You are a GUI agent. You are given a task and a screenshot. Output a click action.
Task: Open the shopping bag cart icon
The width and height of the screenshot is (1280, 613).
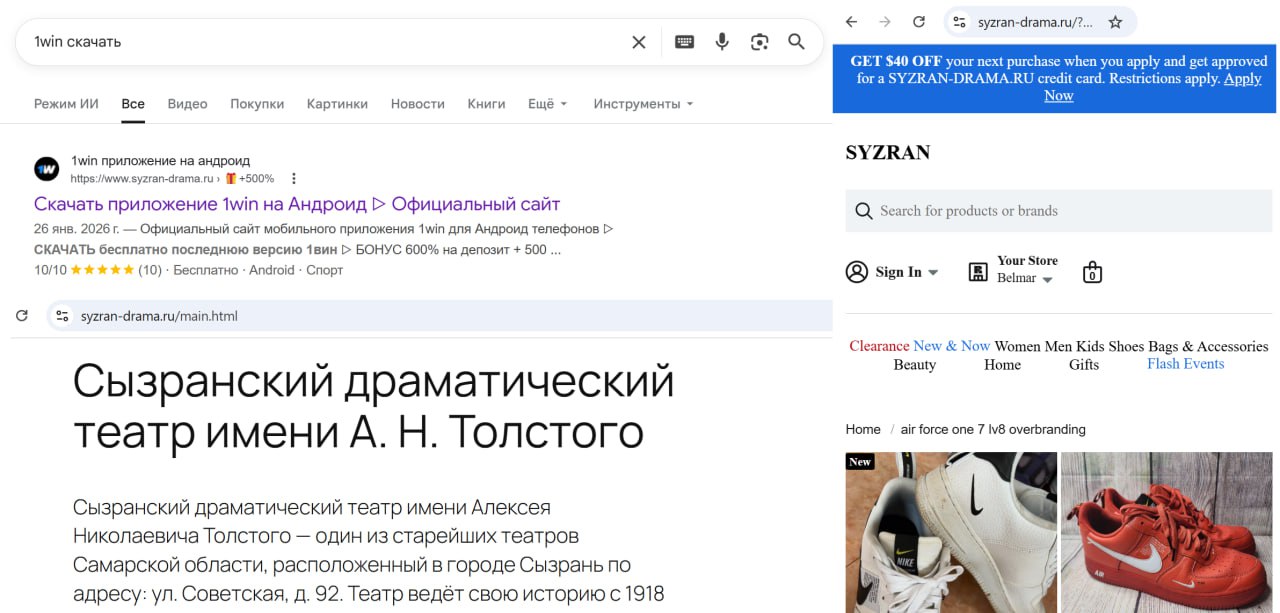1092,272
